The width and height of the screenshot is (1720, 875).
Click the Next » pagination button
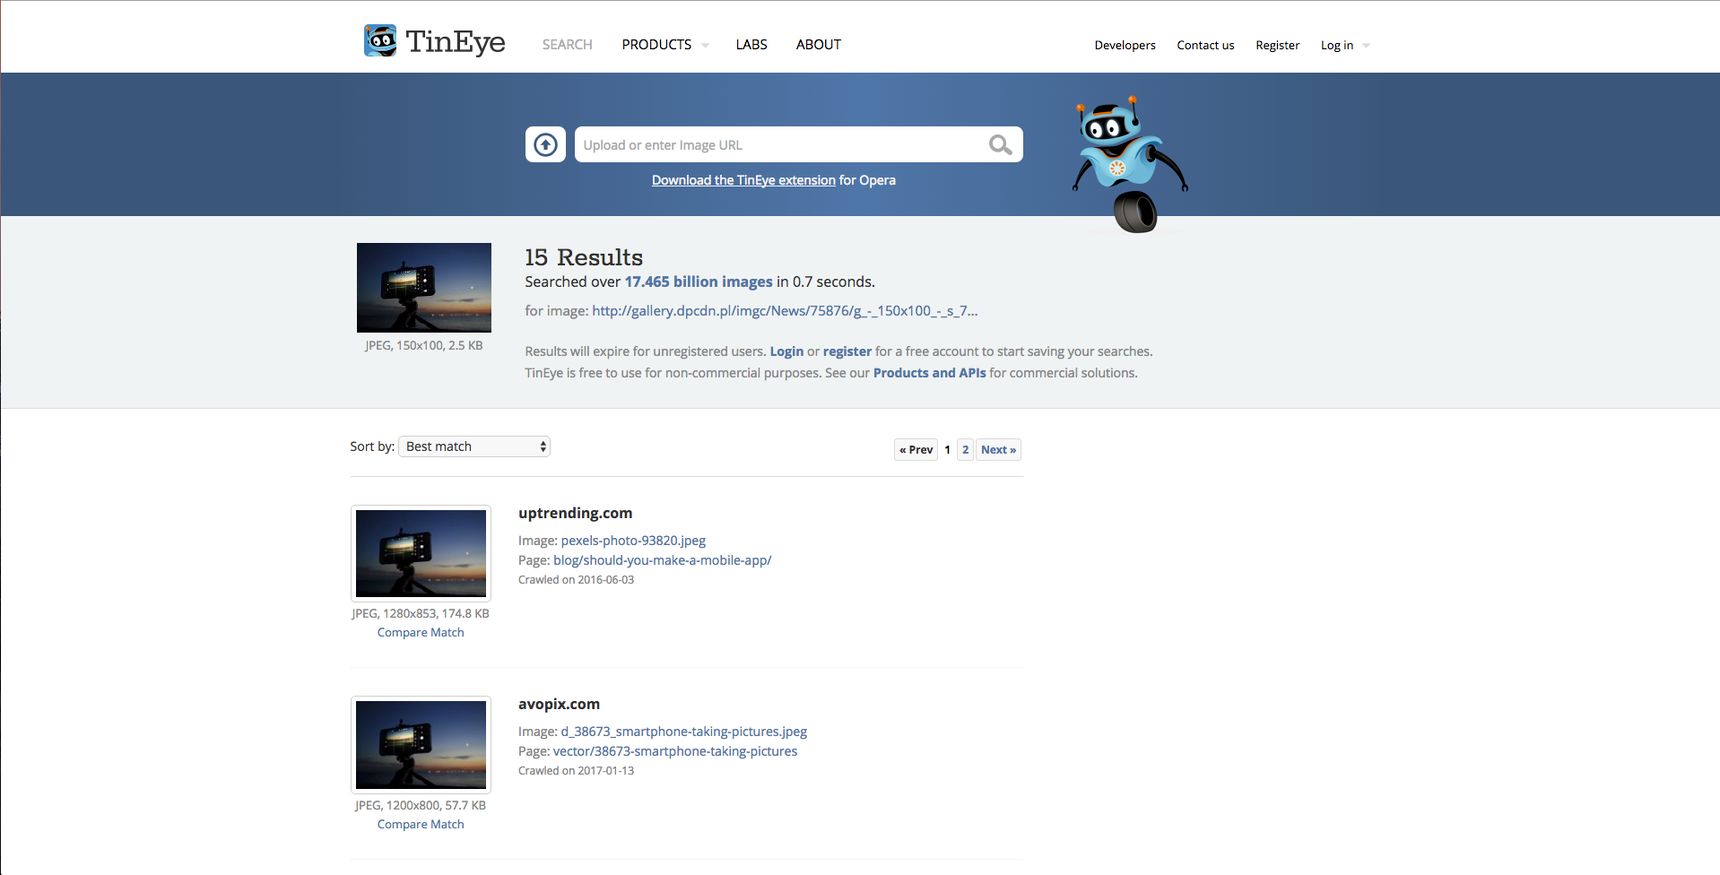[998, 450]
